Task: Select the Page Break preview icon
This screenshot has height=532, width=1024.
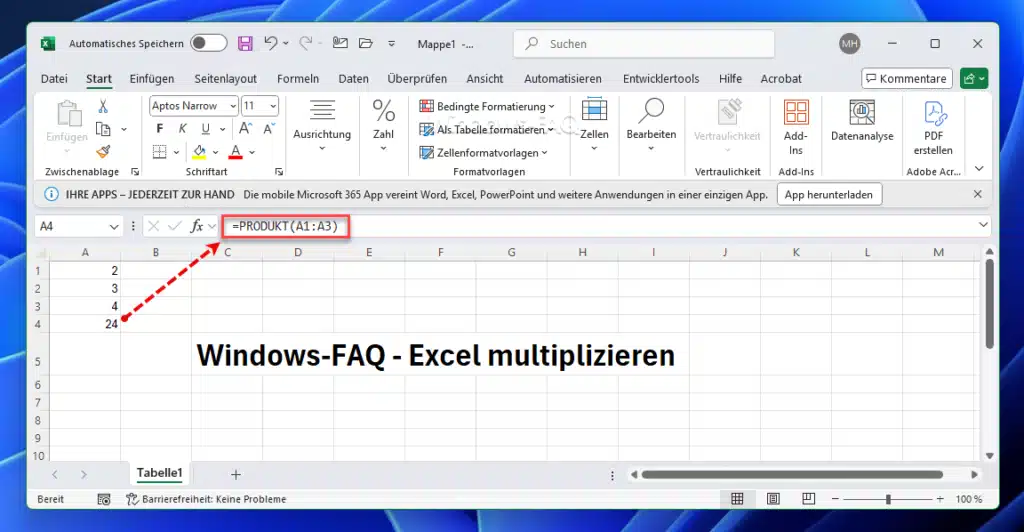Action: tap(808, 499)
